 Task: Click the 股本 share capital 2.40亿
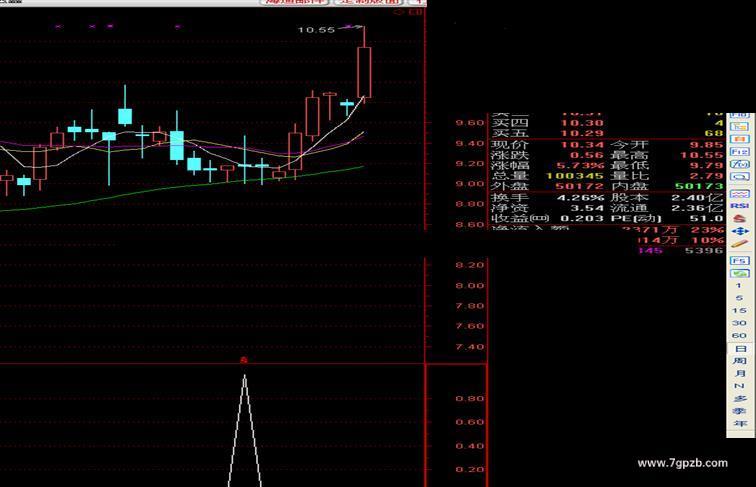point(697,198)
